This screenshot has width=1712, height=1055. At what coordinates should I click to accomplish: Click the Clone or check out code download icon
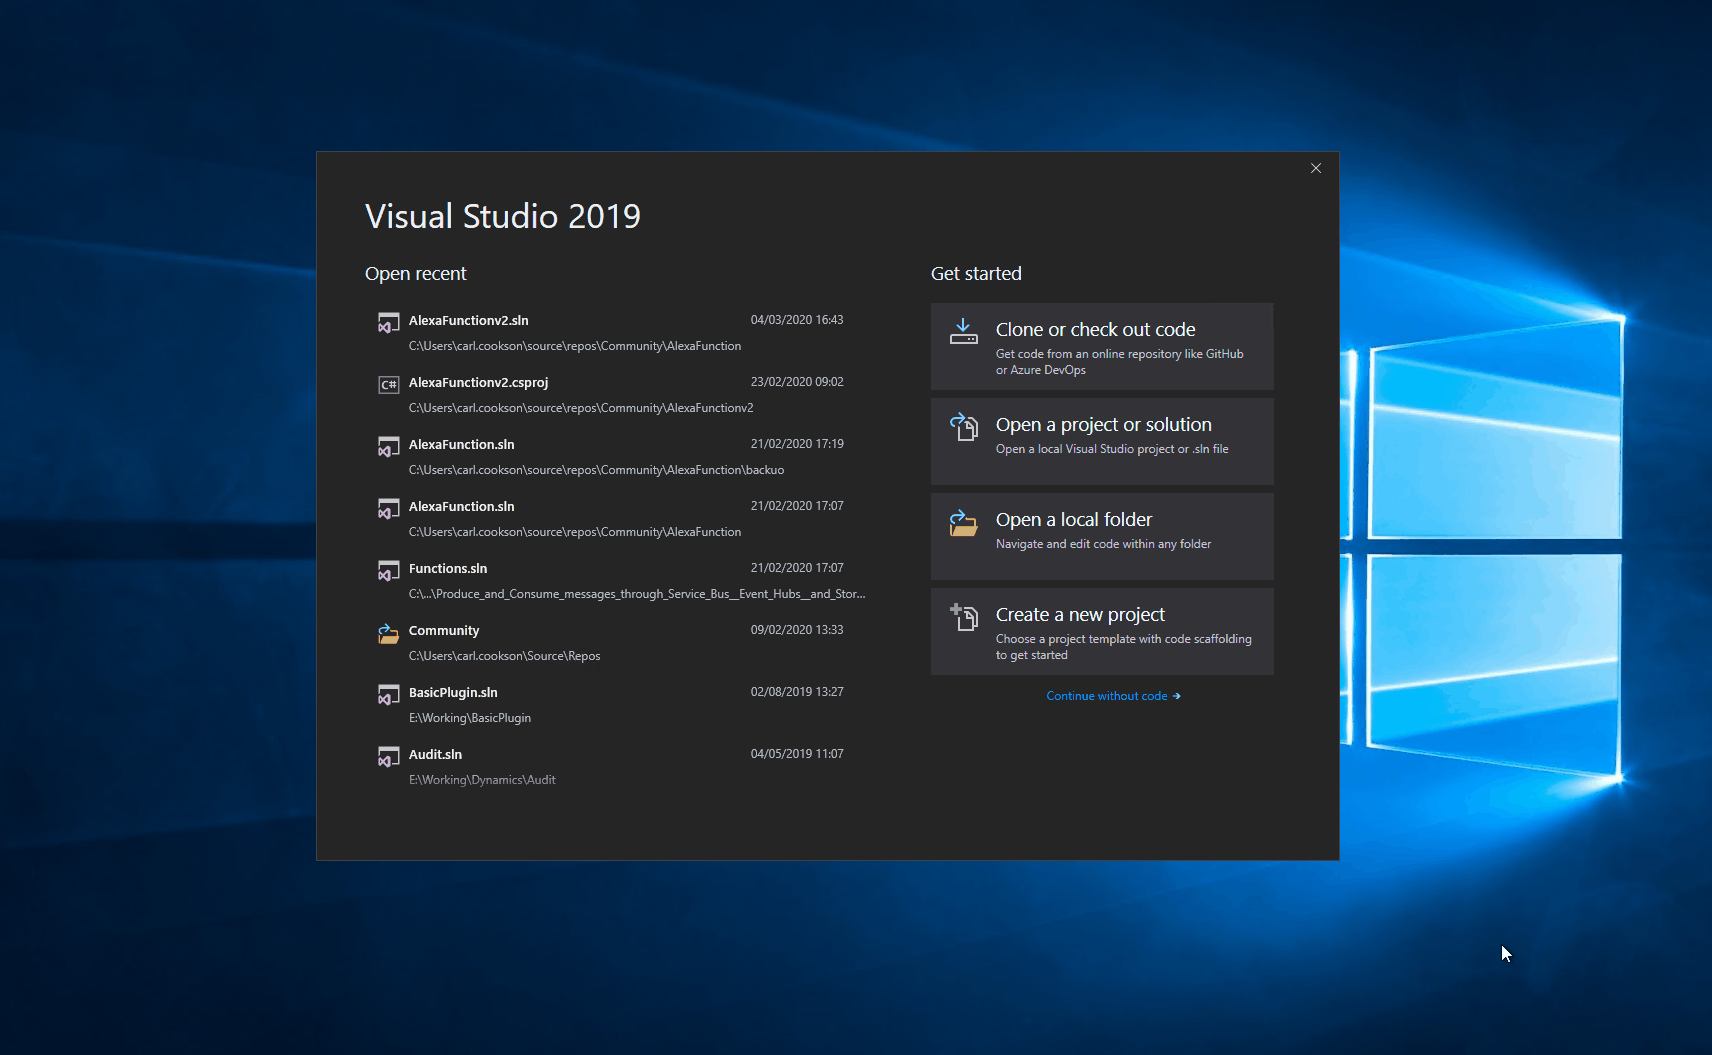coord(963,331)
